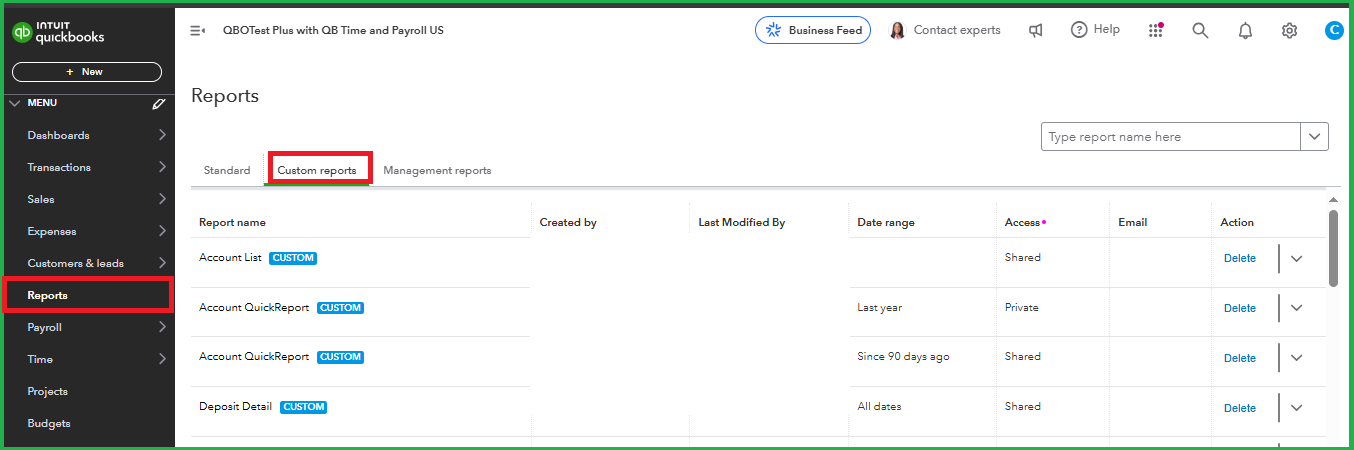Open Account List row action dropdown
The image size is (1354, 450).
pos(1297,258)
